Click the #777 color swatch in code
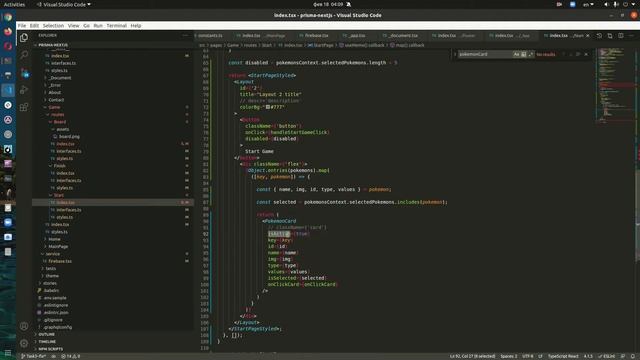Screen dimensions: 640x360 pyautogui.click(x=268, y=107)
